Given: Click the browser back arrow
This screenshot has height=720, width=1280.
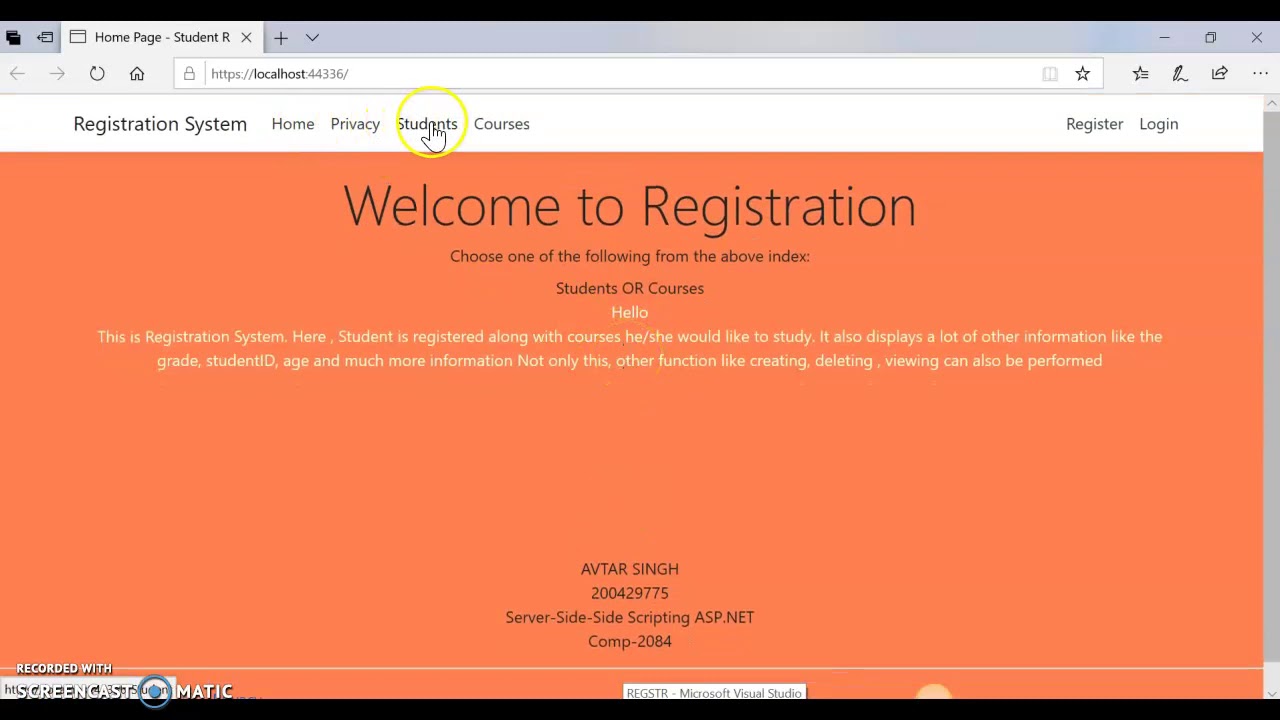Looking at the screenshot, I should click(17, 74).
